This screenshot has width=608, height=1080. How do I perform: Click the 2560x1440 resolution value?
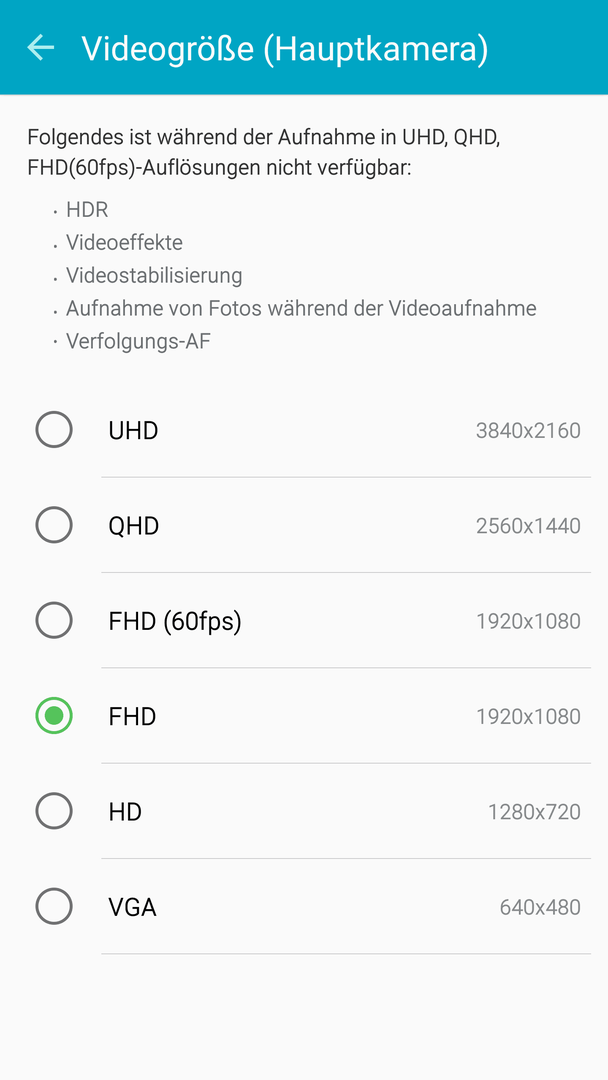[528, 526]
